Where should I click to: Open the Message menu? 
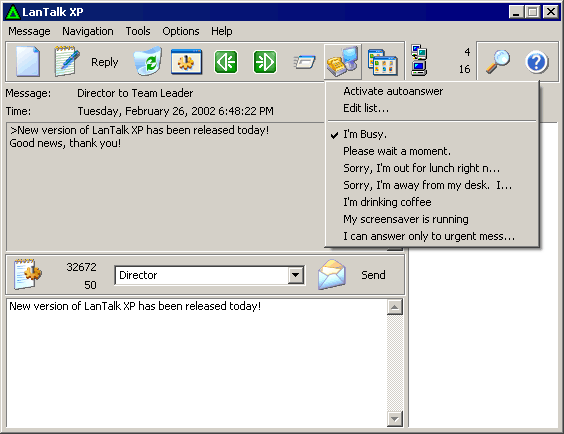tap(29, 31)
